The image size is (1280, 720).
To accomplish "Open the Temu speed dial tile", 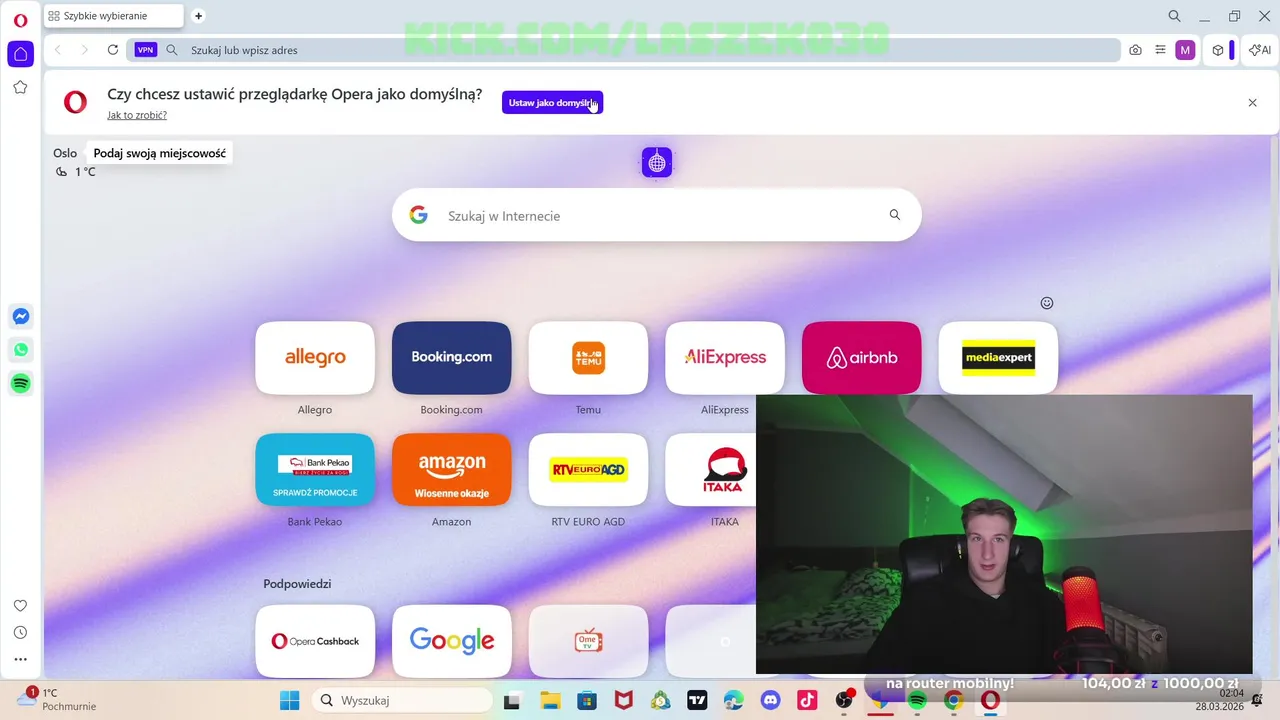I will [x=588, y=358].
